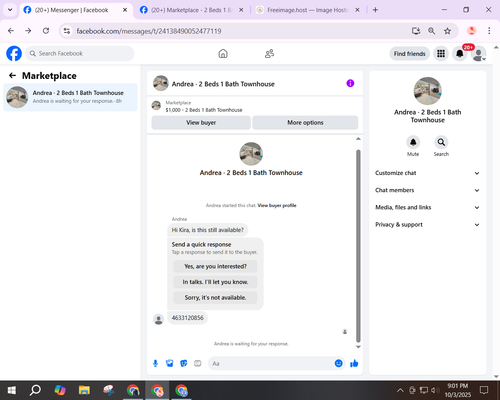Click the install app icon in address bar
This screenshot has width=500, height=400.
tap(416, 31)
